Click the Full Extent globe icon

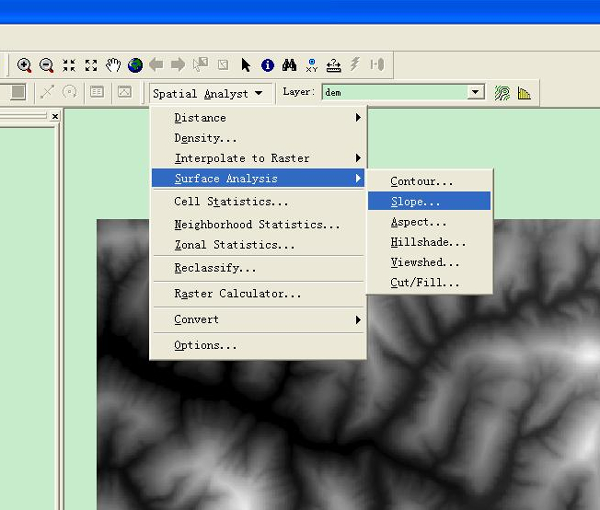(x=135, y=65)
